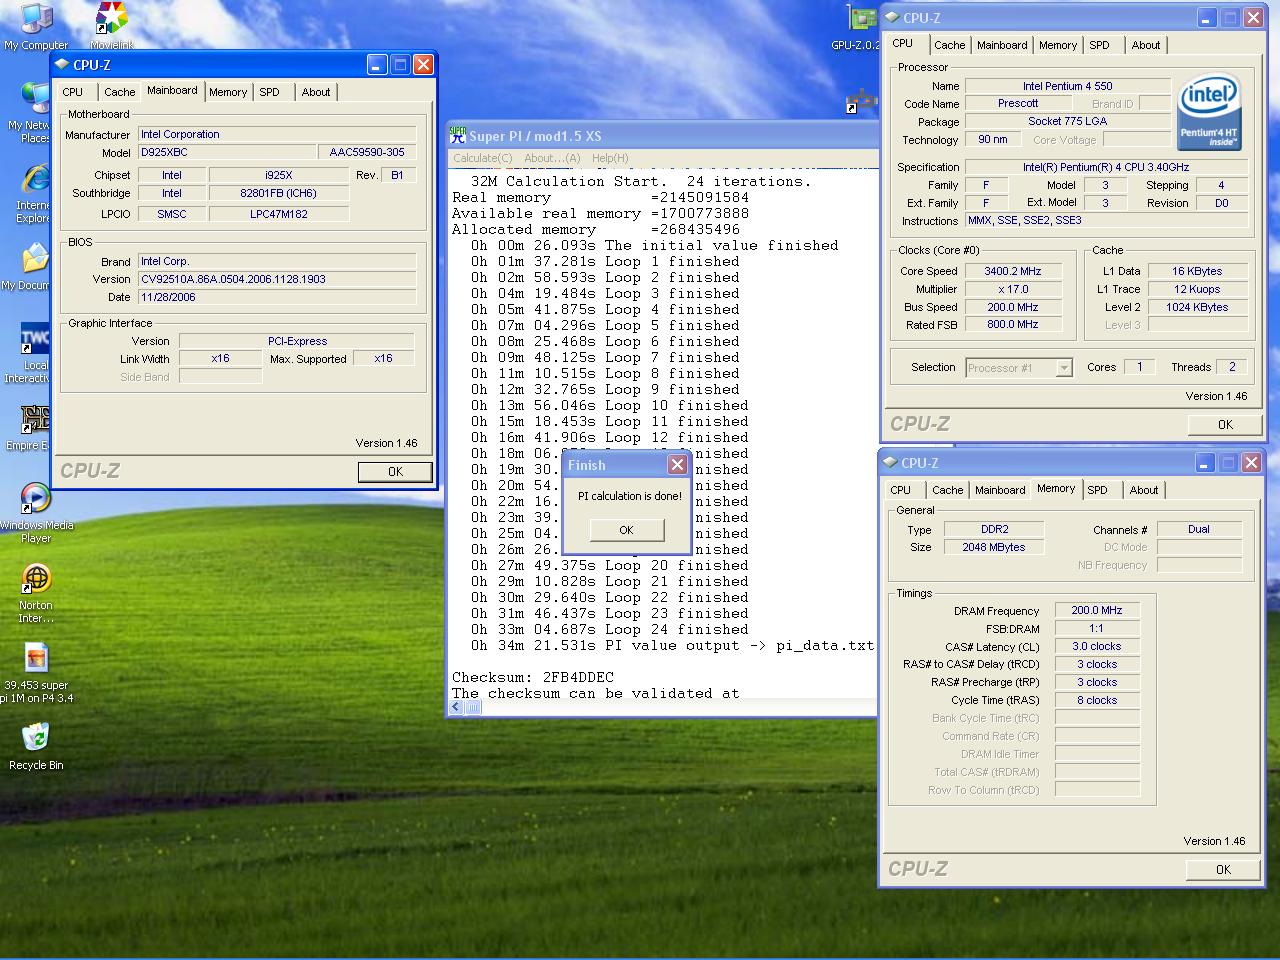Open Calculate(C) menu in Super PI
This screenshot has height=960, width=1280.
[x=483, y=158]
